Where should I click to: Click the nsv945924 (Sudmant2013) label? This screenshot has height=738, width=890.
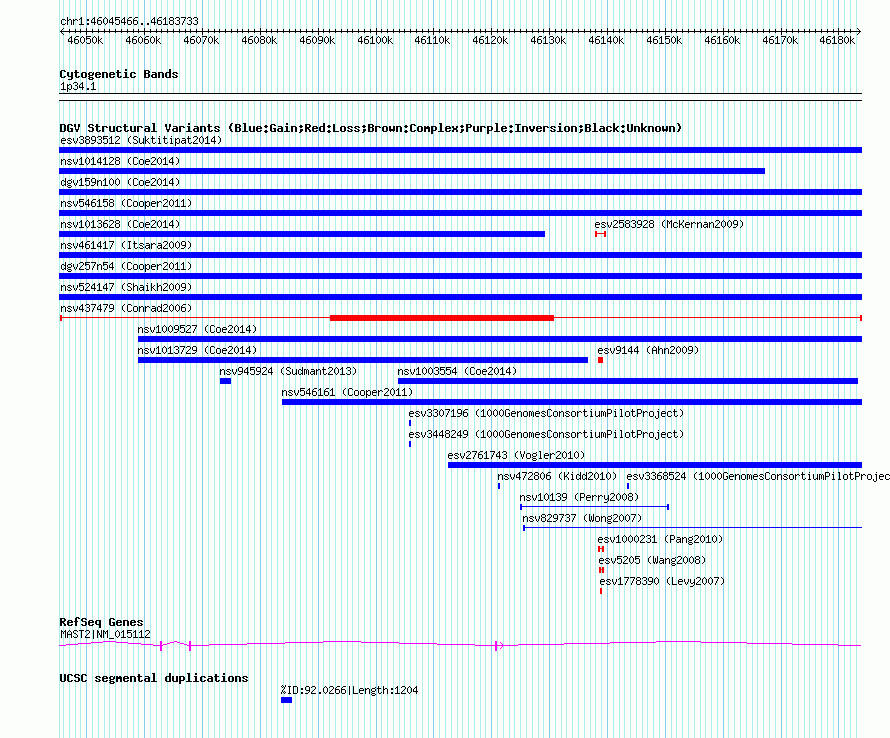[288, 371]
